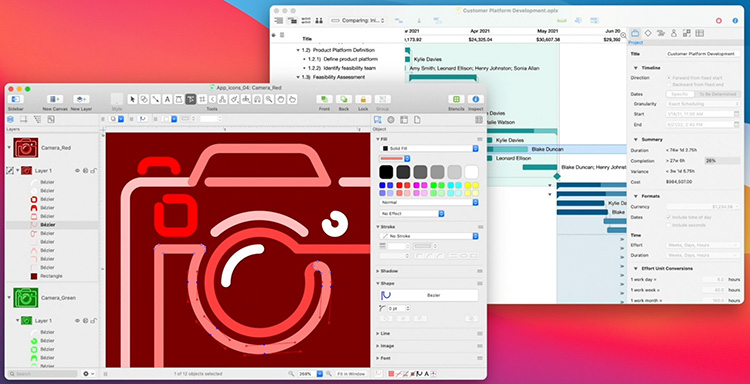Click the Lock toolbar icon

click(x=363, y=99)
